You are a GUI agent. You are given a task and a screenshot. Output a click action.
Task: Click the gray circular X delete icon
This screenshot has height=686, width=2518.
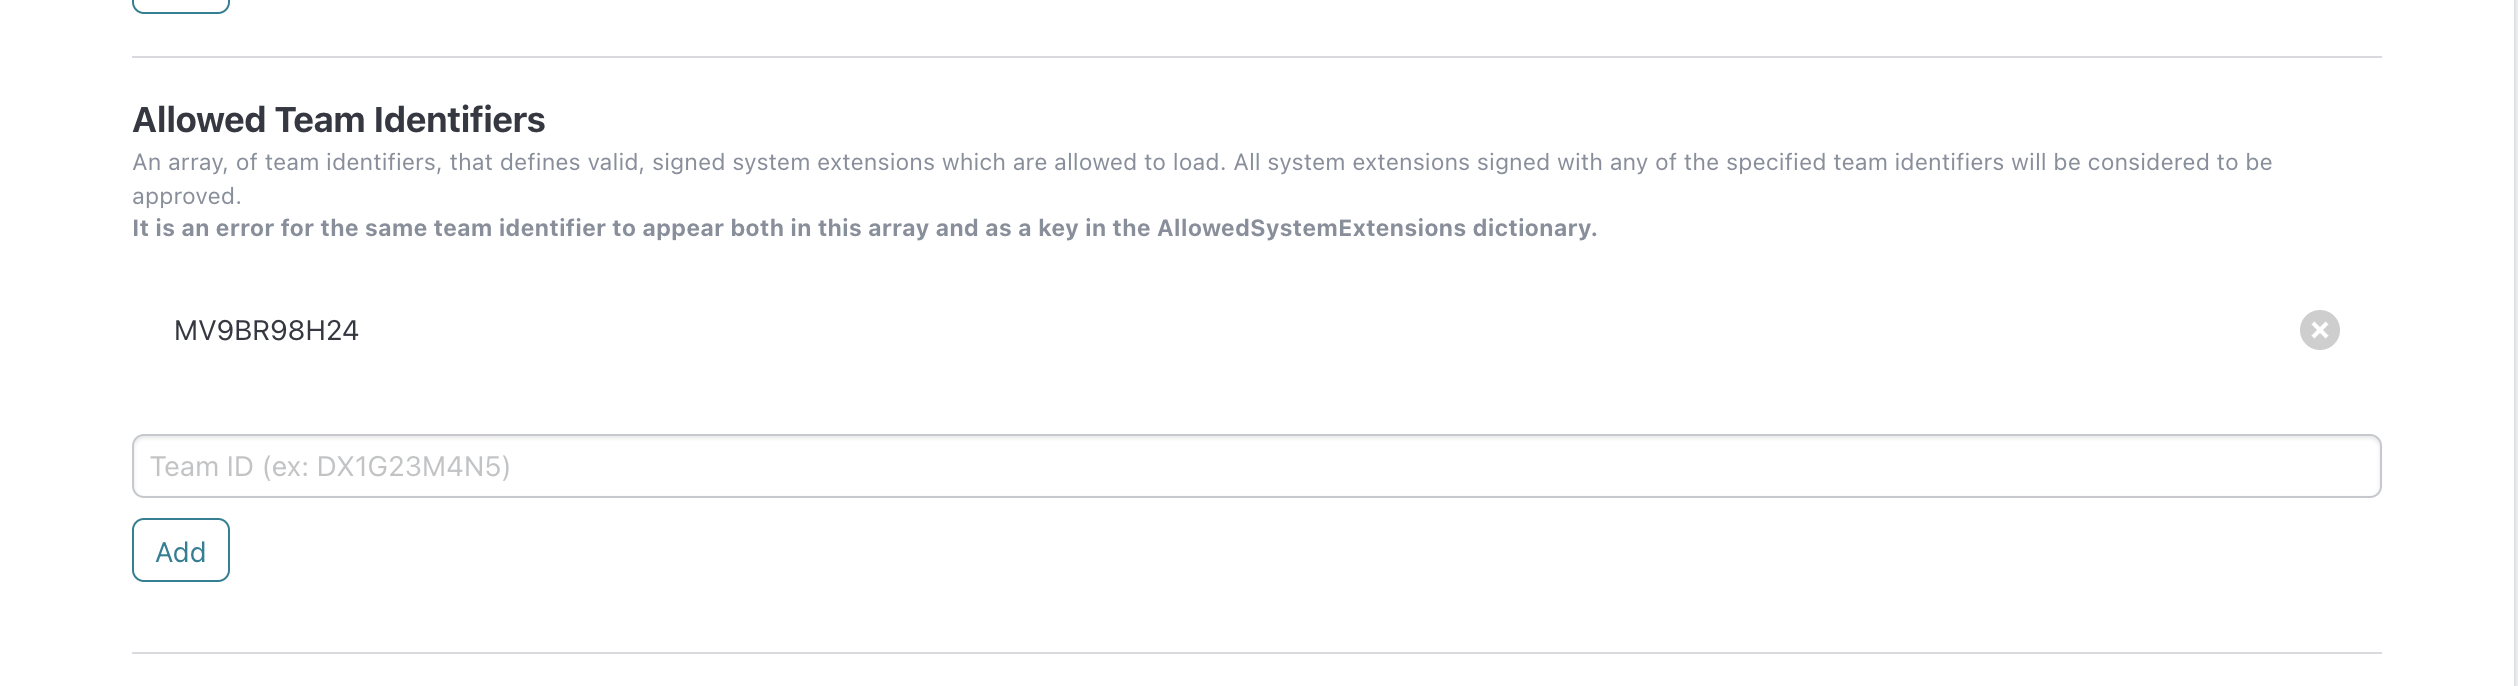pos(2319,330)
